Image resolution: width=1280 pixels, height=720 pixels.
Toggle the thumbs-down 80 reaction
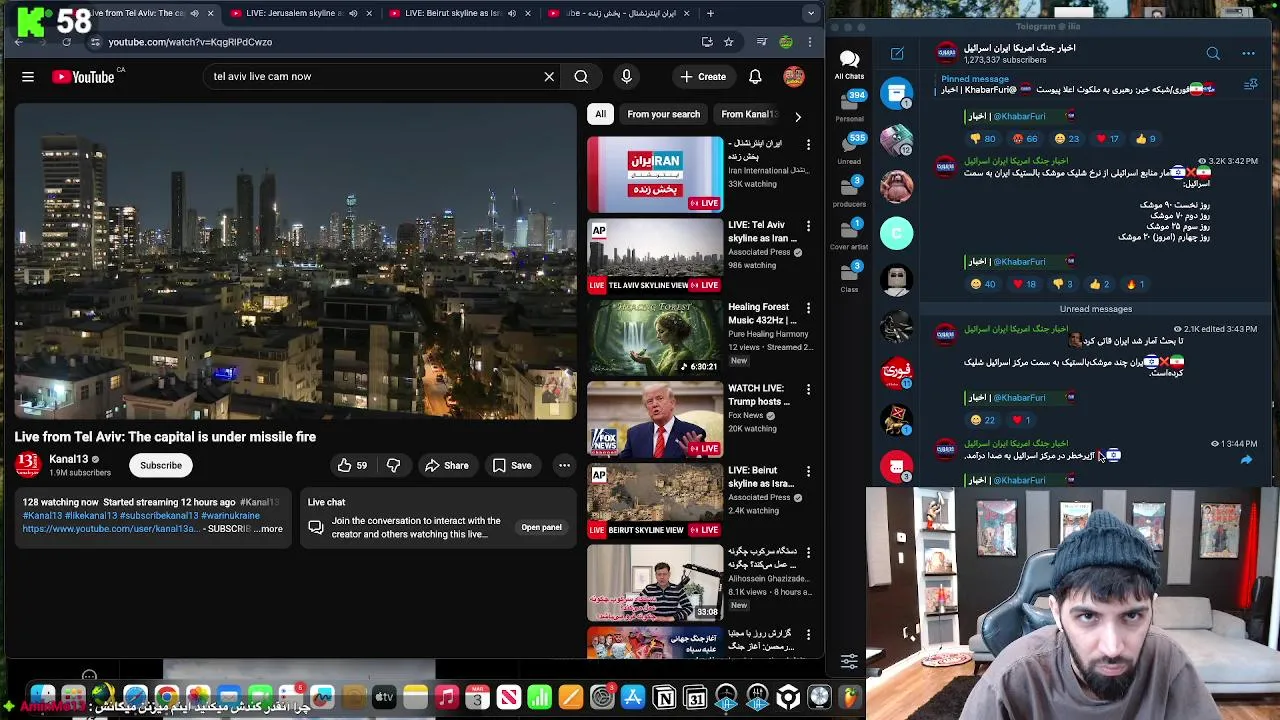(984, 139)
